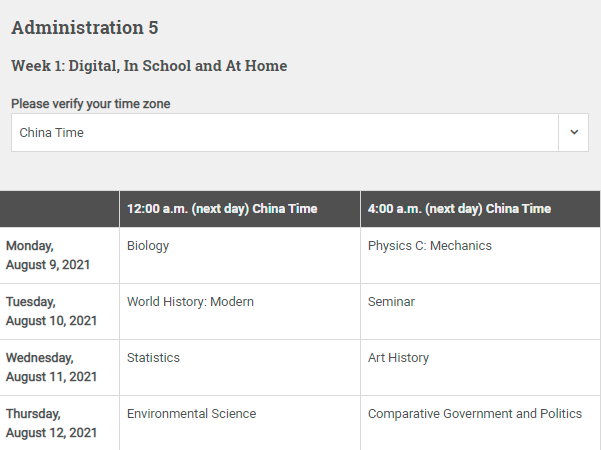Select the Environmental Science exam entry
This screenshot has width=601, height=450.
click(x=191, y=414)
